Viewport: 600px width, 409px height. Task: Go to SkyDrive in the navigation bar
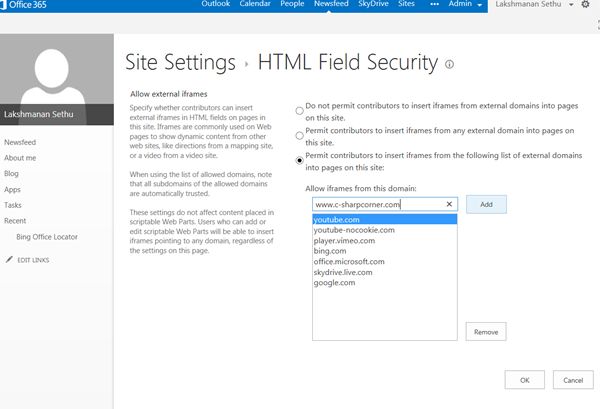click(372, 5)
